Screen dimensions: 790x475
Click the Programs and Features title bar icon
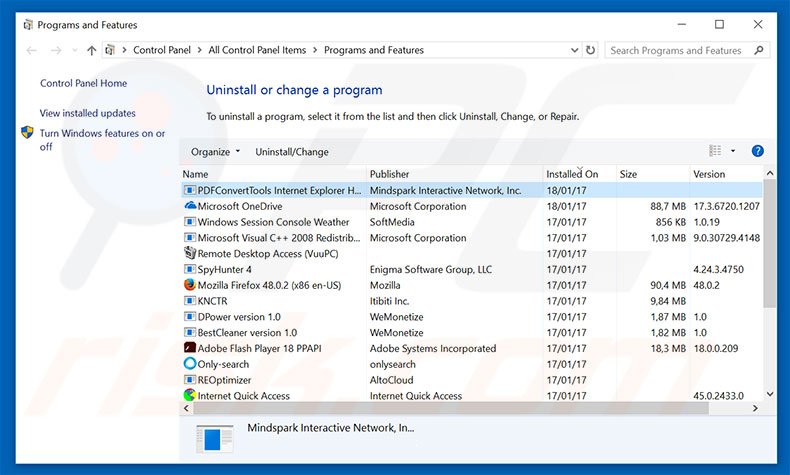[x=28, y=25]
